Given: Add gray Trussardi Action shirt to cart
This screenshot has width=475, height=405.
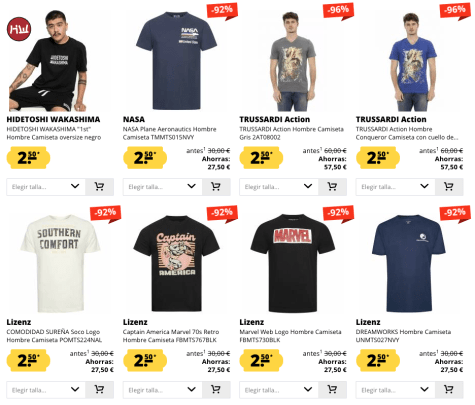Looking at the screenshot, I should click(332, 187).
